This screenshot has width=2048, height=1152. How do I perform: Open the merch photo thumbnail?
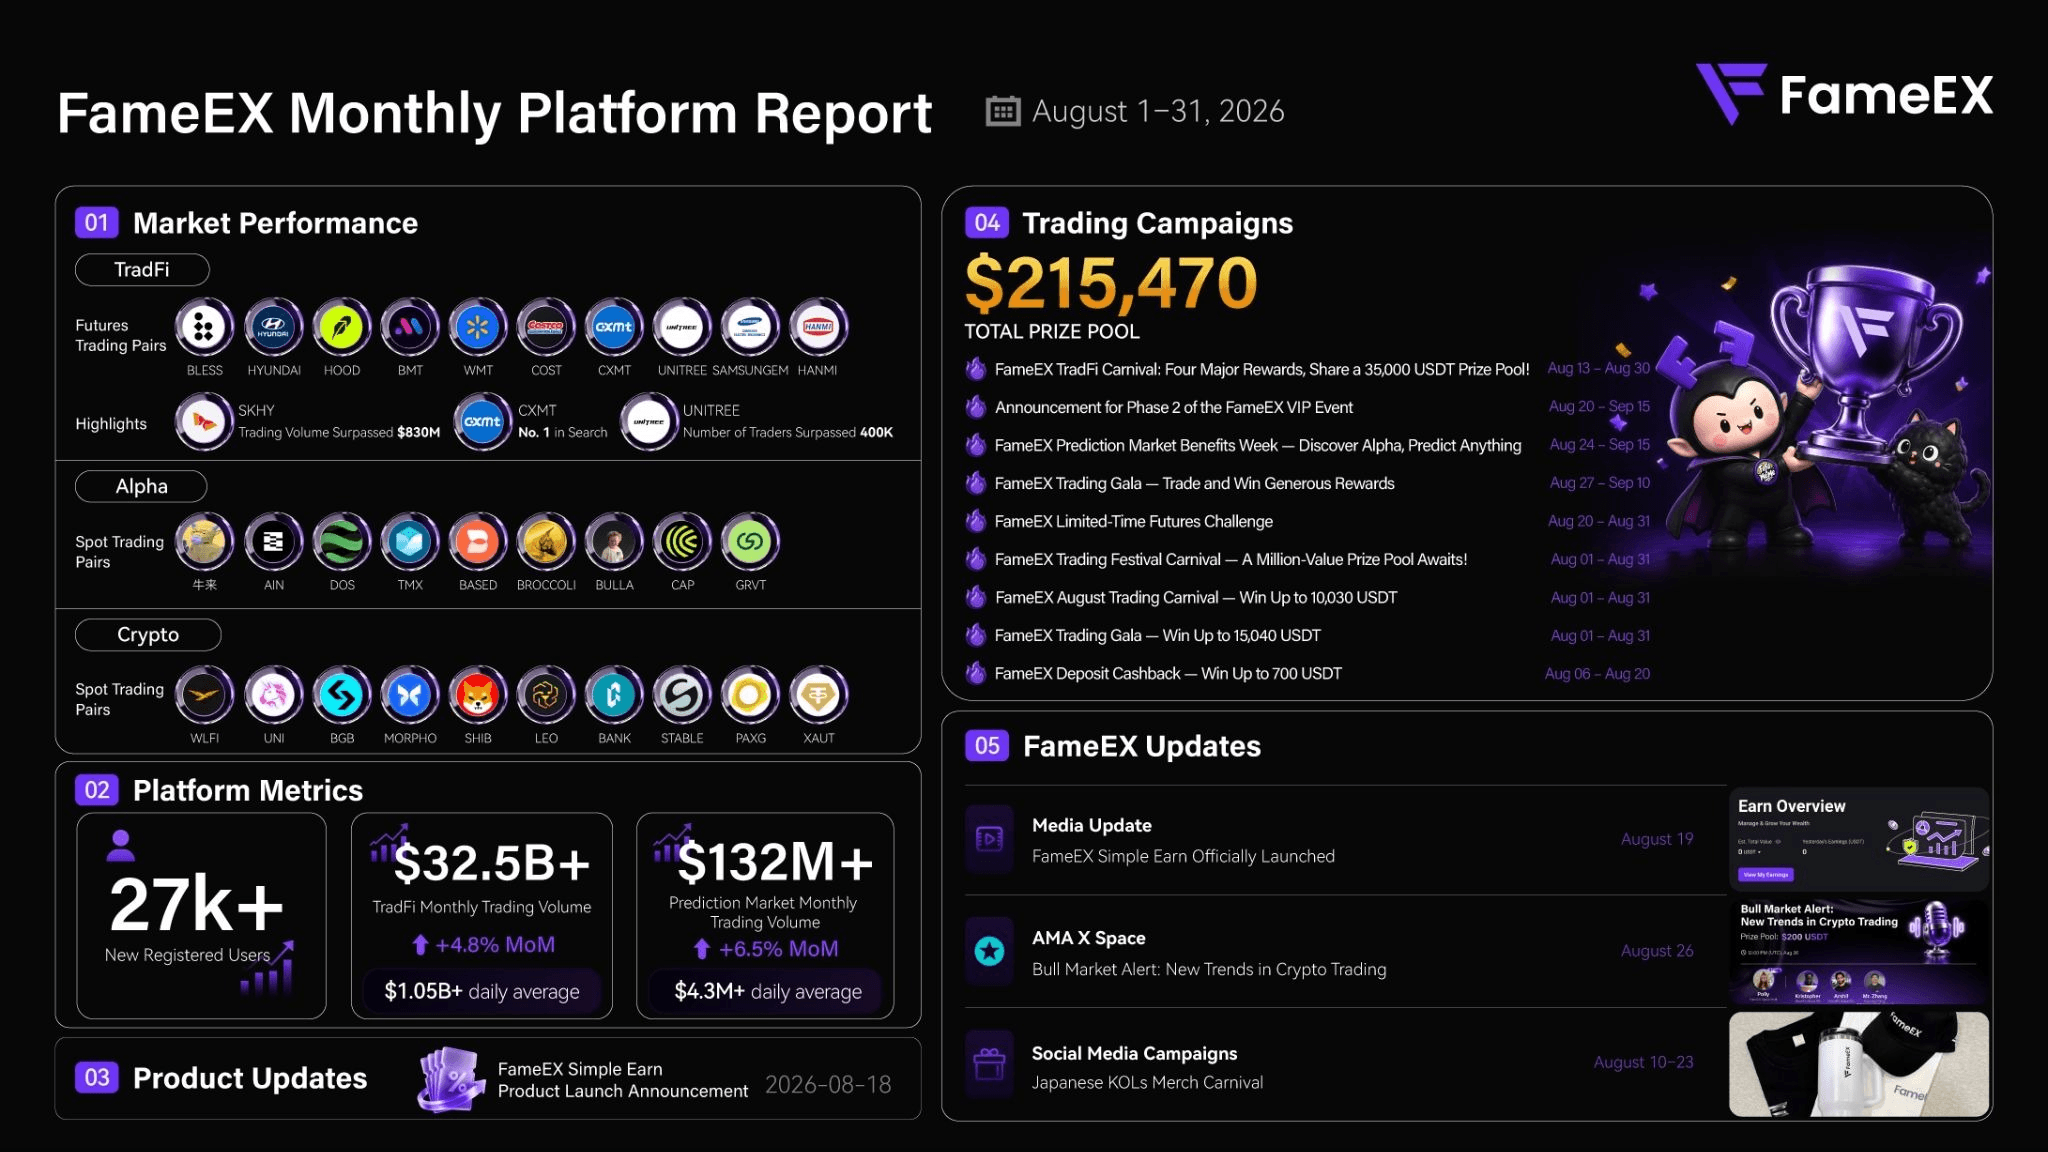point(1859,1064)
